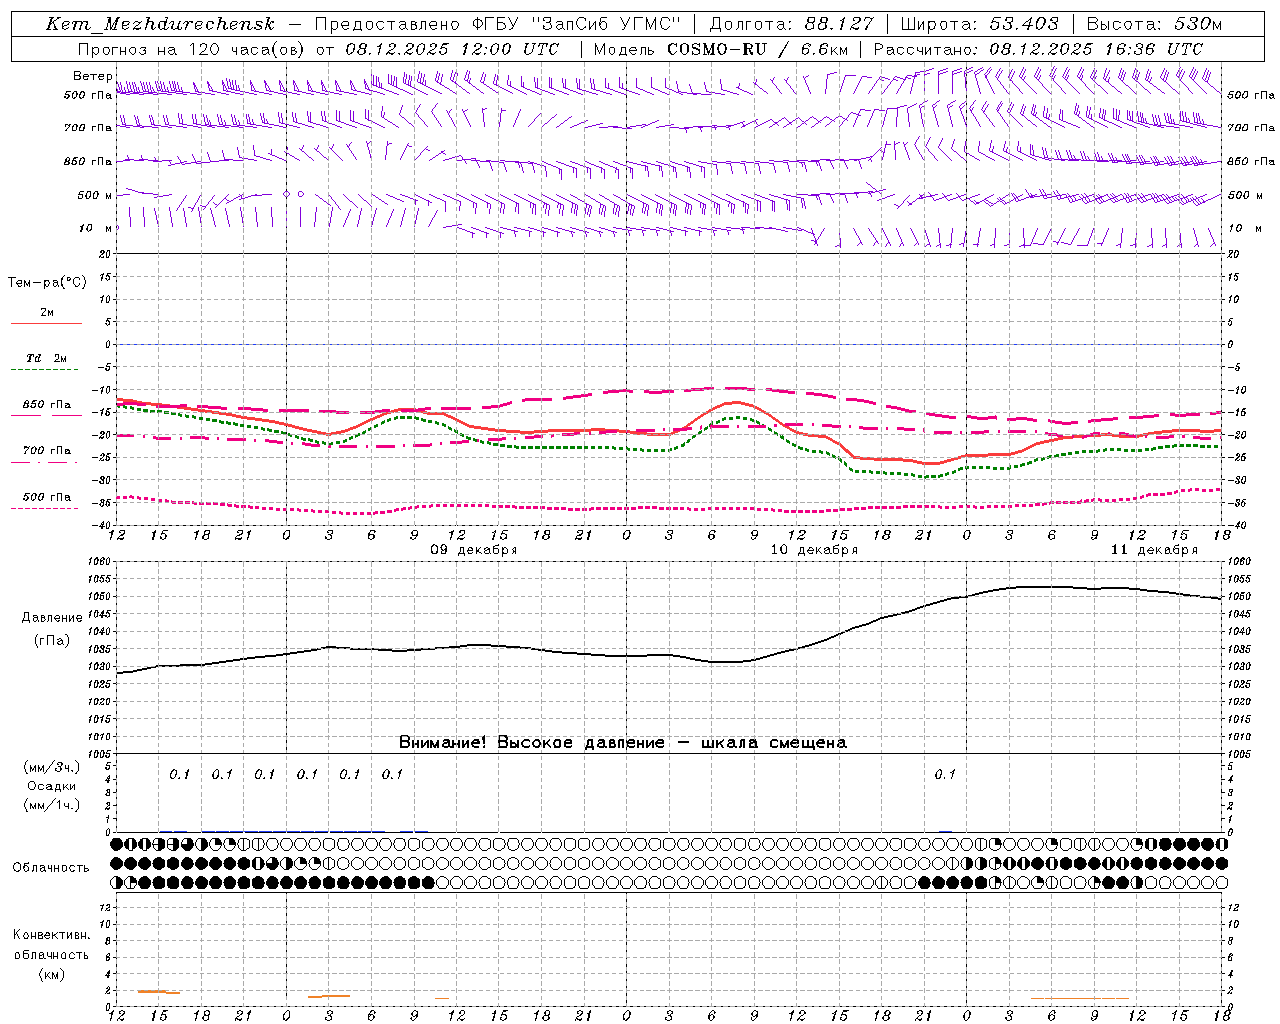This screenshot has height=1024, width=1280.
Task: Click the Облачность cloud cover label
Action: pyautogui.click(x=51, y=868)
